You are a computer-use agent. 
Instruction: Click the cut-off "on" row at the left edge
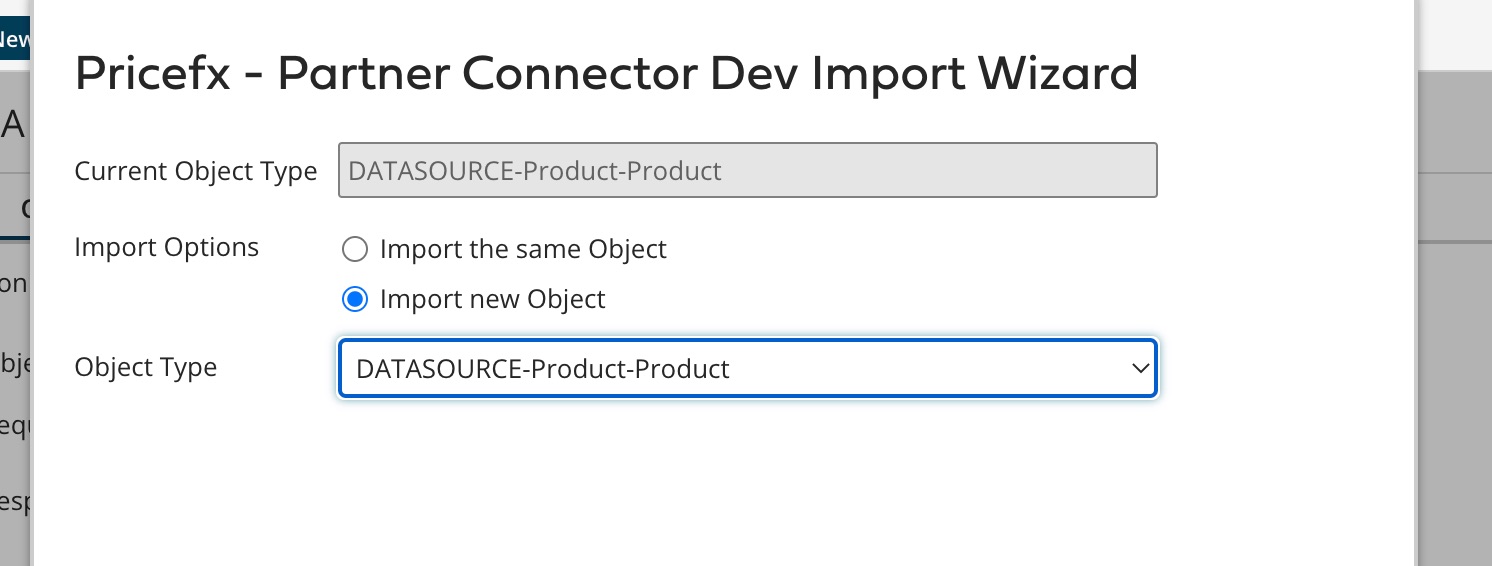(14, 283)
